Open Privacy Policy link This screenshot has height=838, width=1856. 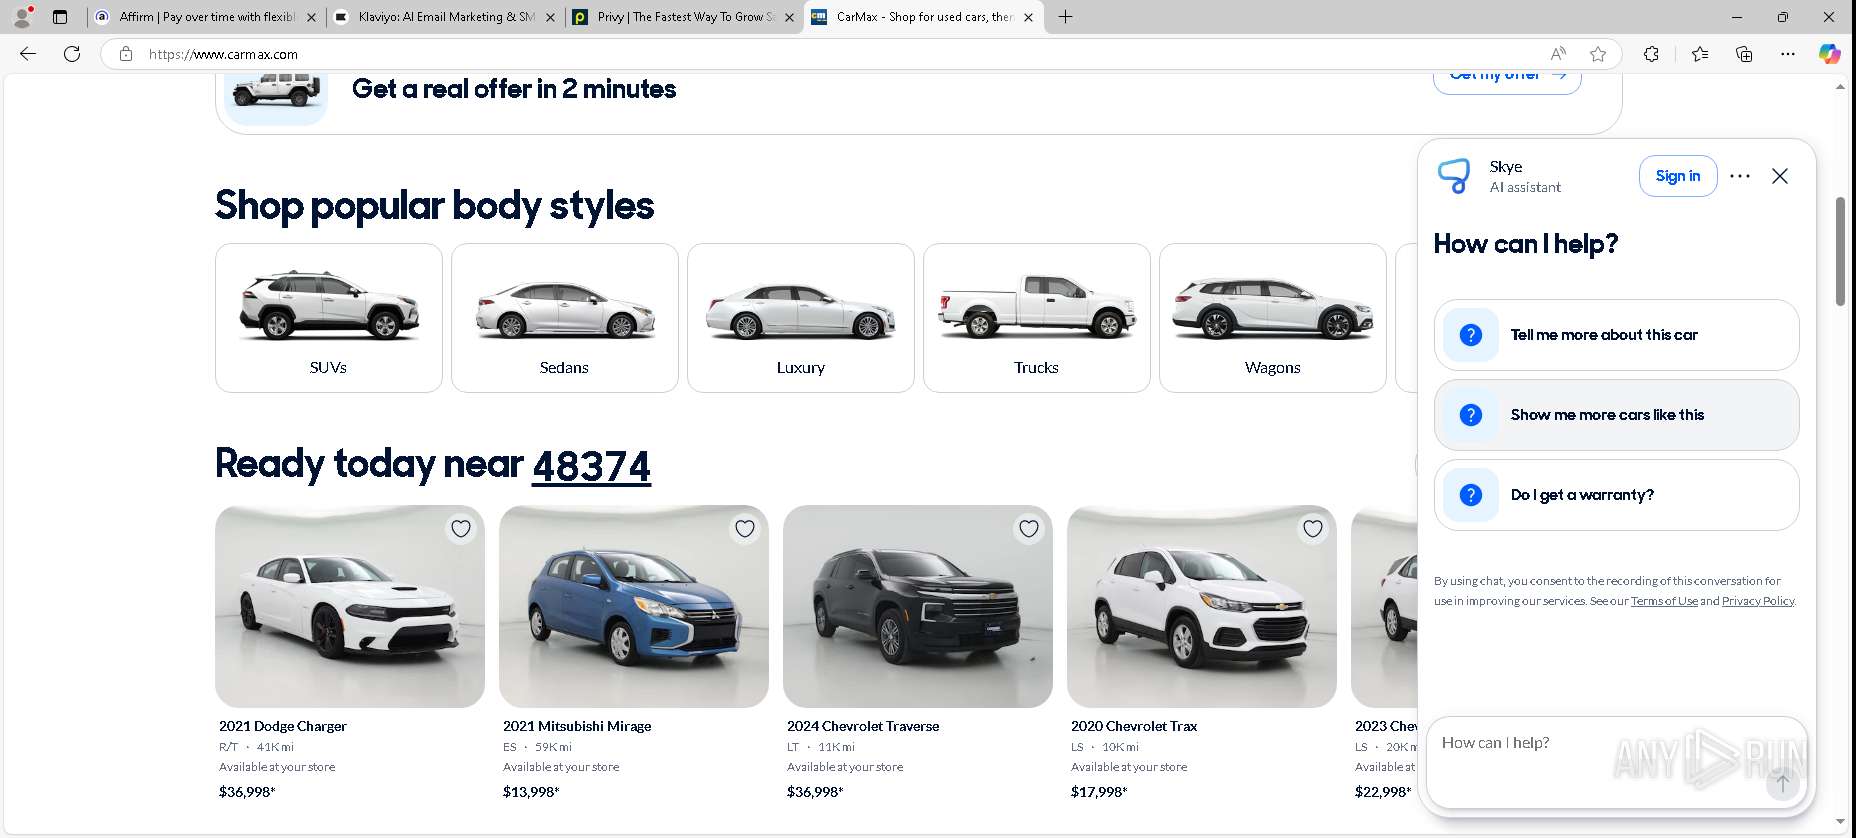1758,601
